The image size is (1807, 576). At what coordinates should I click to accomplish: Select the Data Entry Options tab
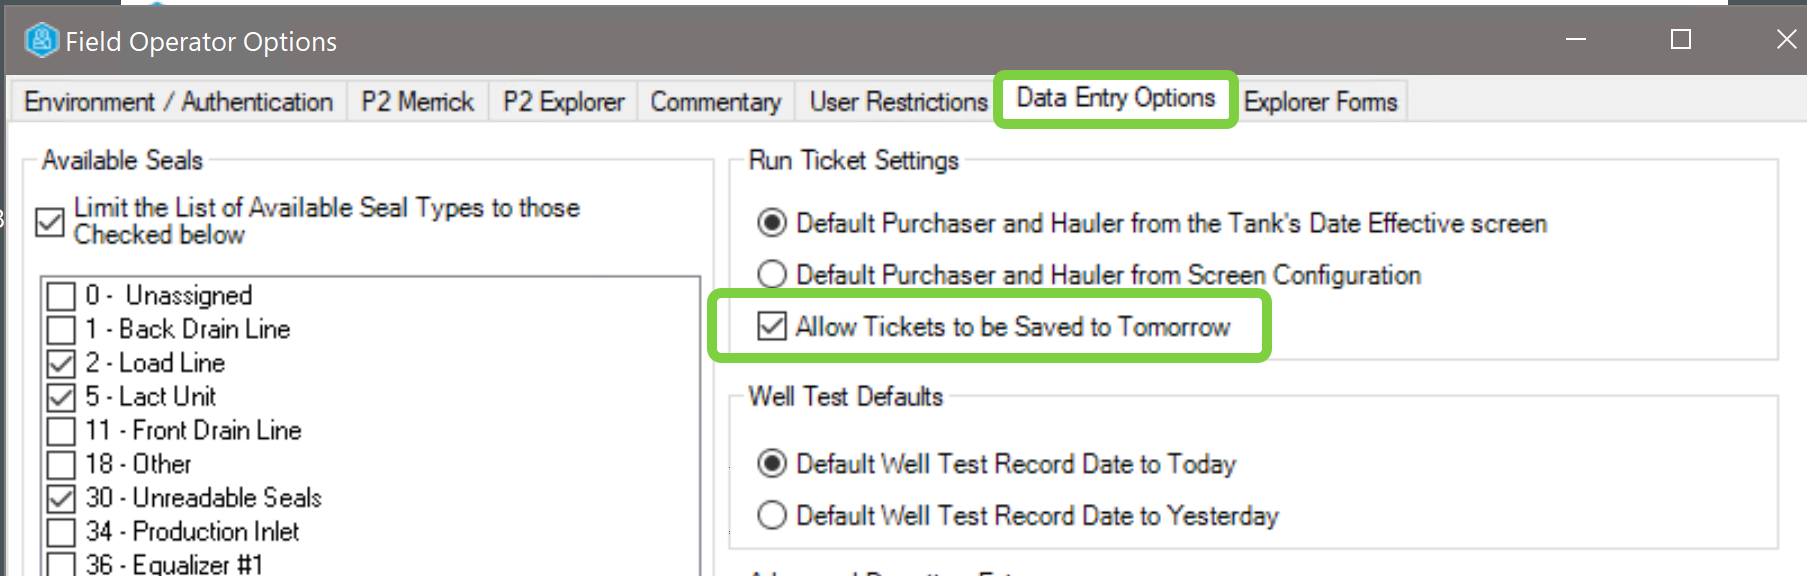[1115, 98]
